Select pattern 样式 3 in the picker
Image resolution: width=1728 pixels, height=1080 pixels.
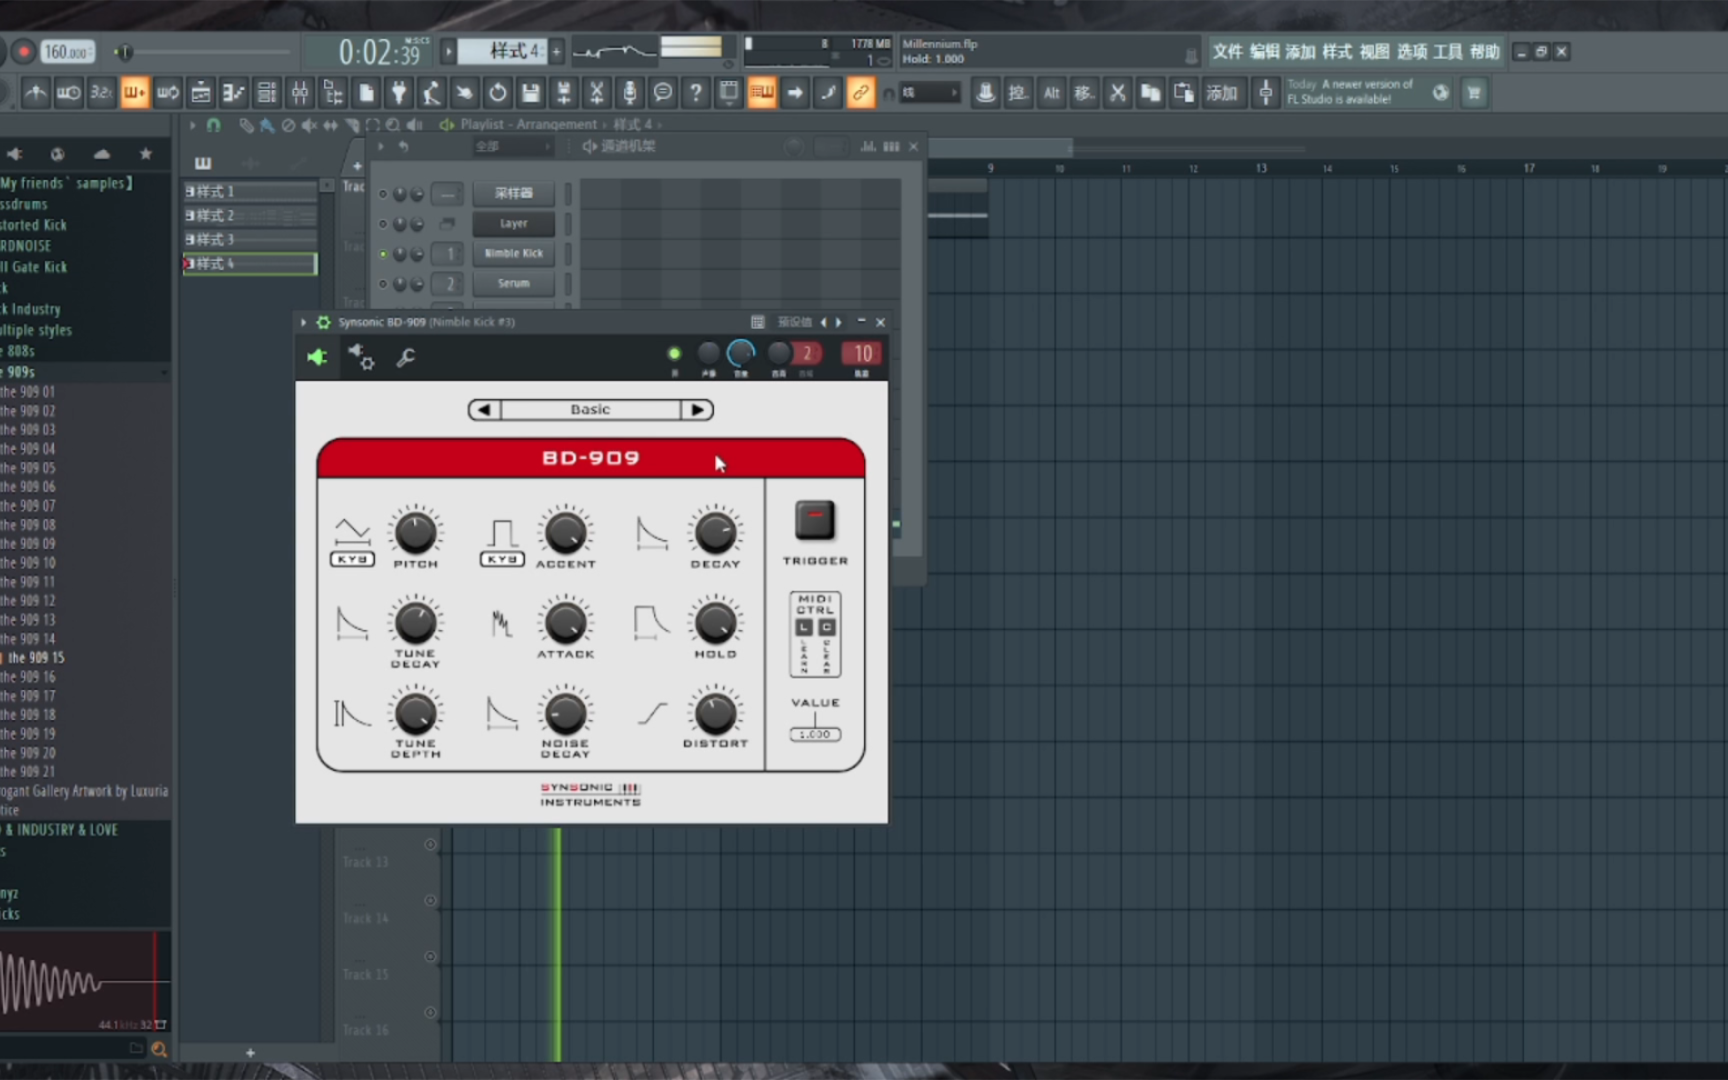click(250, 239)
